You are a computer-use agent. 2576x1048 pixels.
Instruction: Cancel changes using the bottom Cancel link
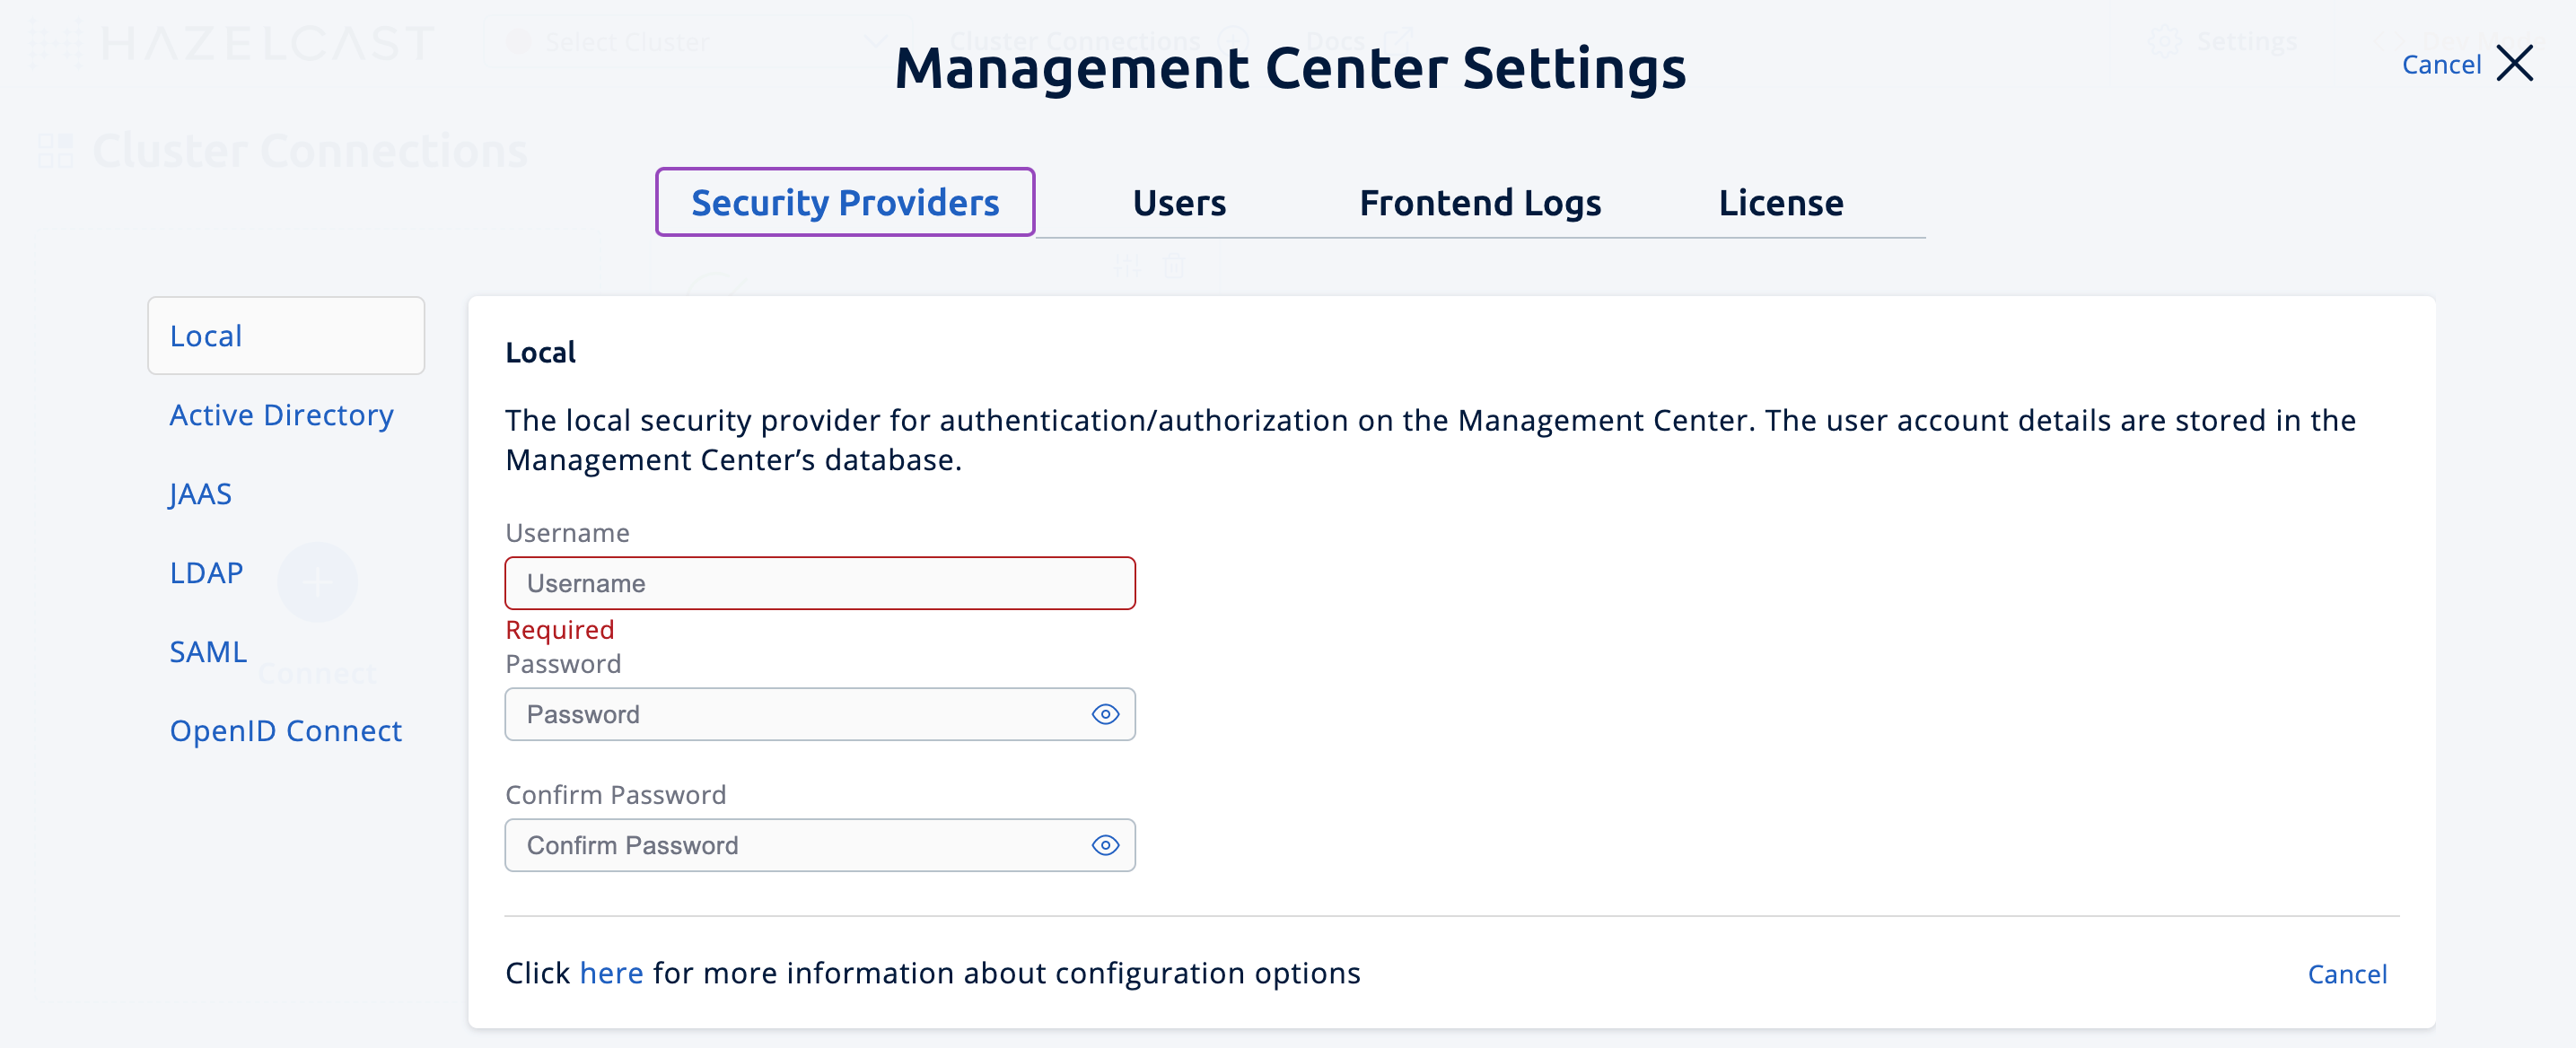pos(2348,973)
